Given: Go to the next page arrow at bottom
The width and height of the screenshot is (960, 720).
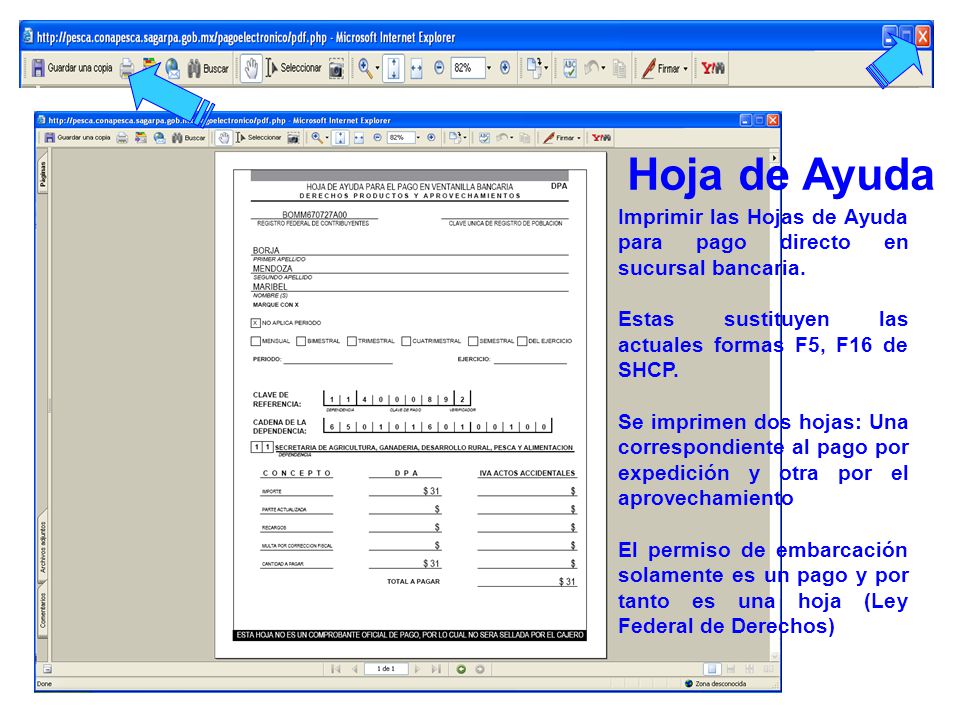Looking at the screenshot, I should tap(418, 669).
